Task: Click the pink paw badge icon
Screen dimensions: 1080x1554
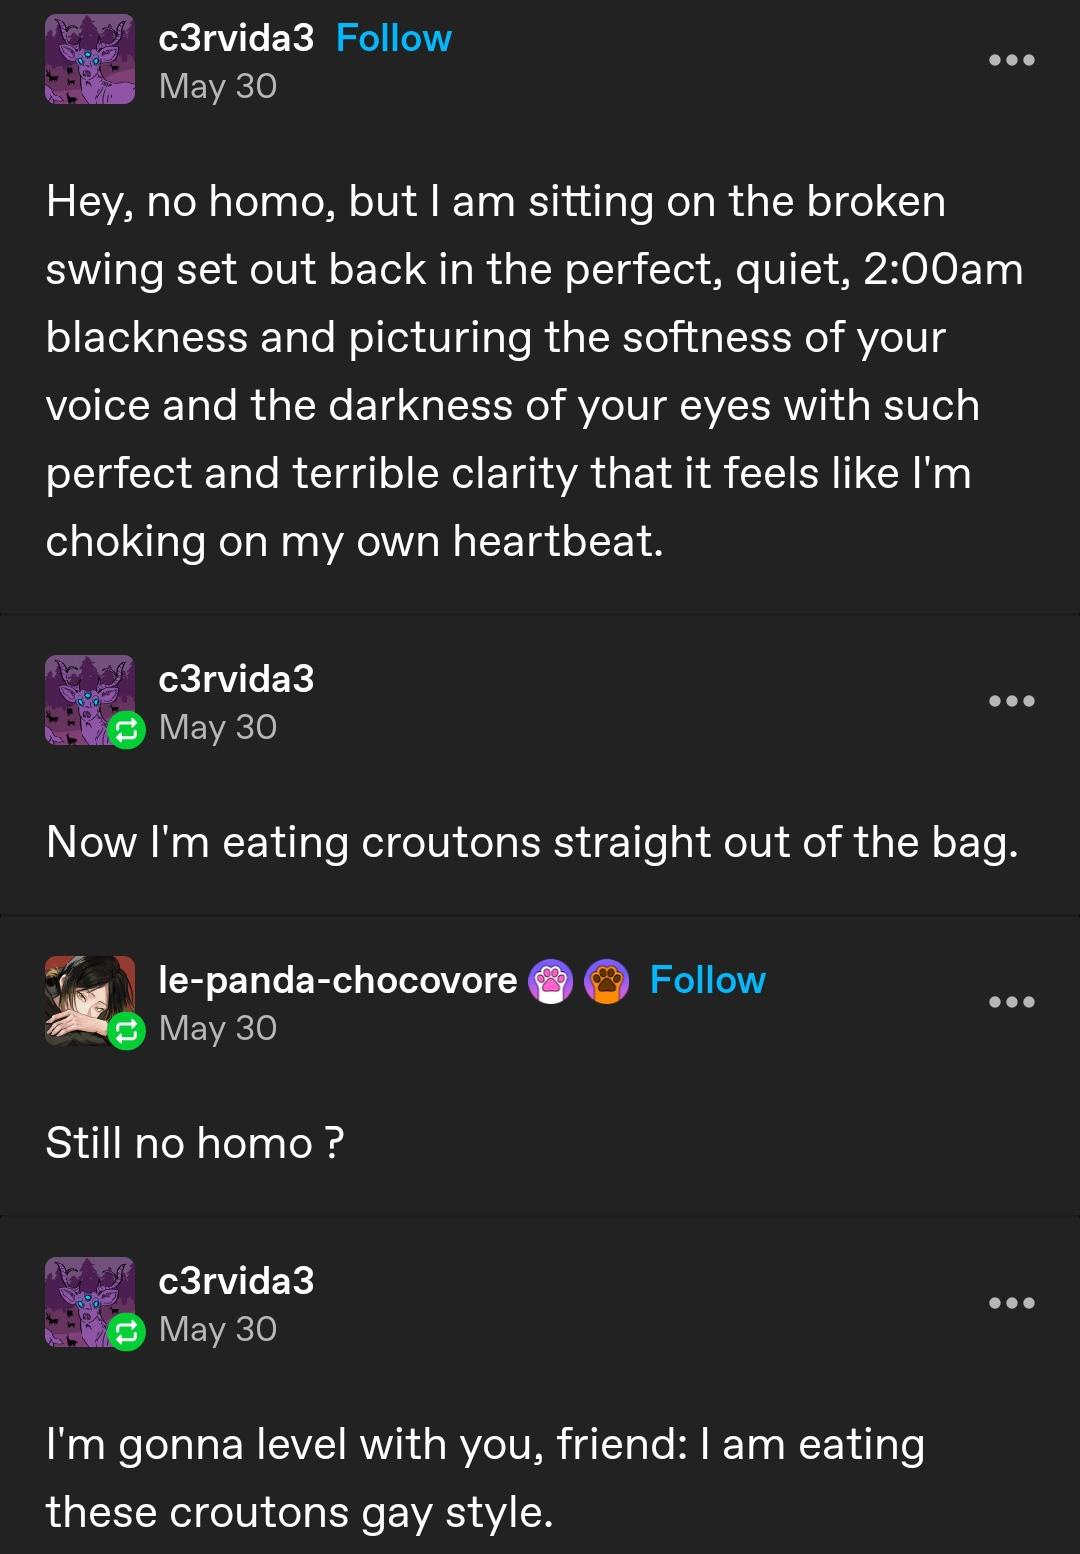Action: tap(551, 981)
